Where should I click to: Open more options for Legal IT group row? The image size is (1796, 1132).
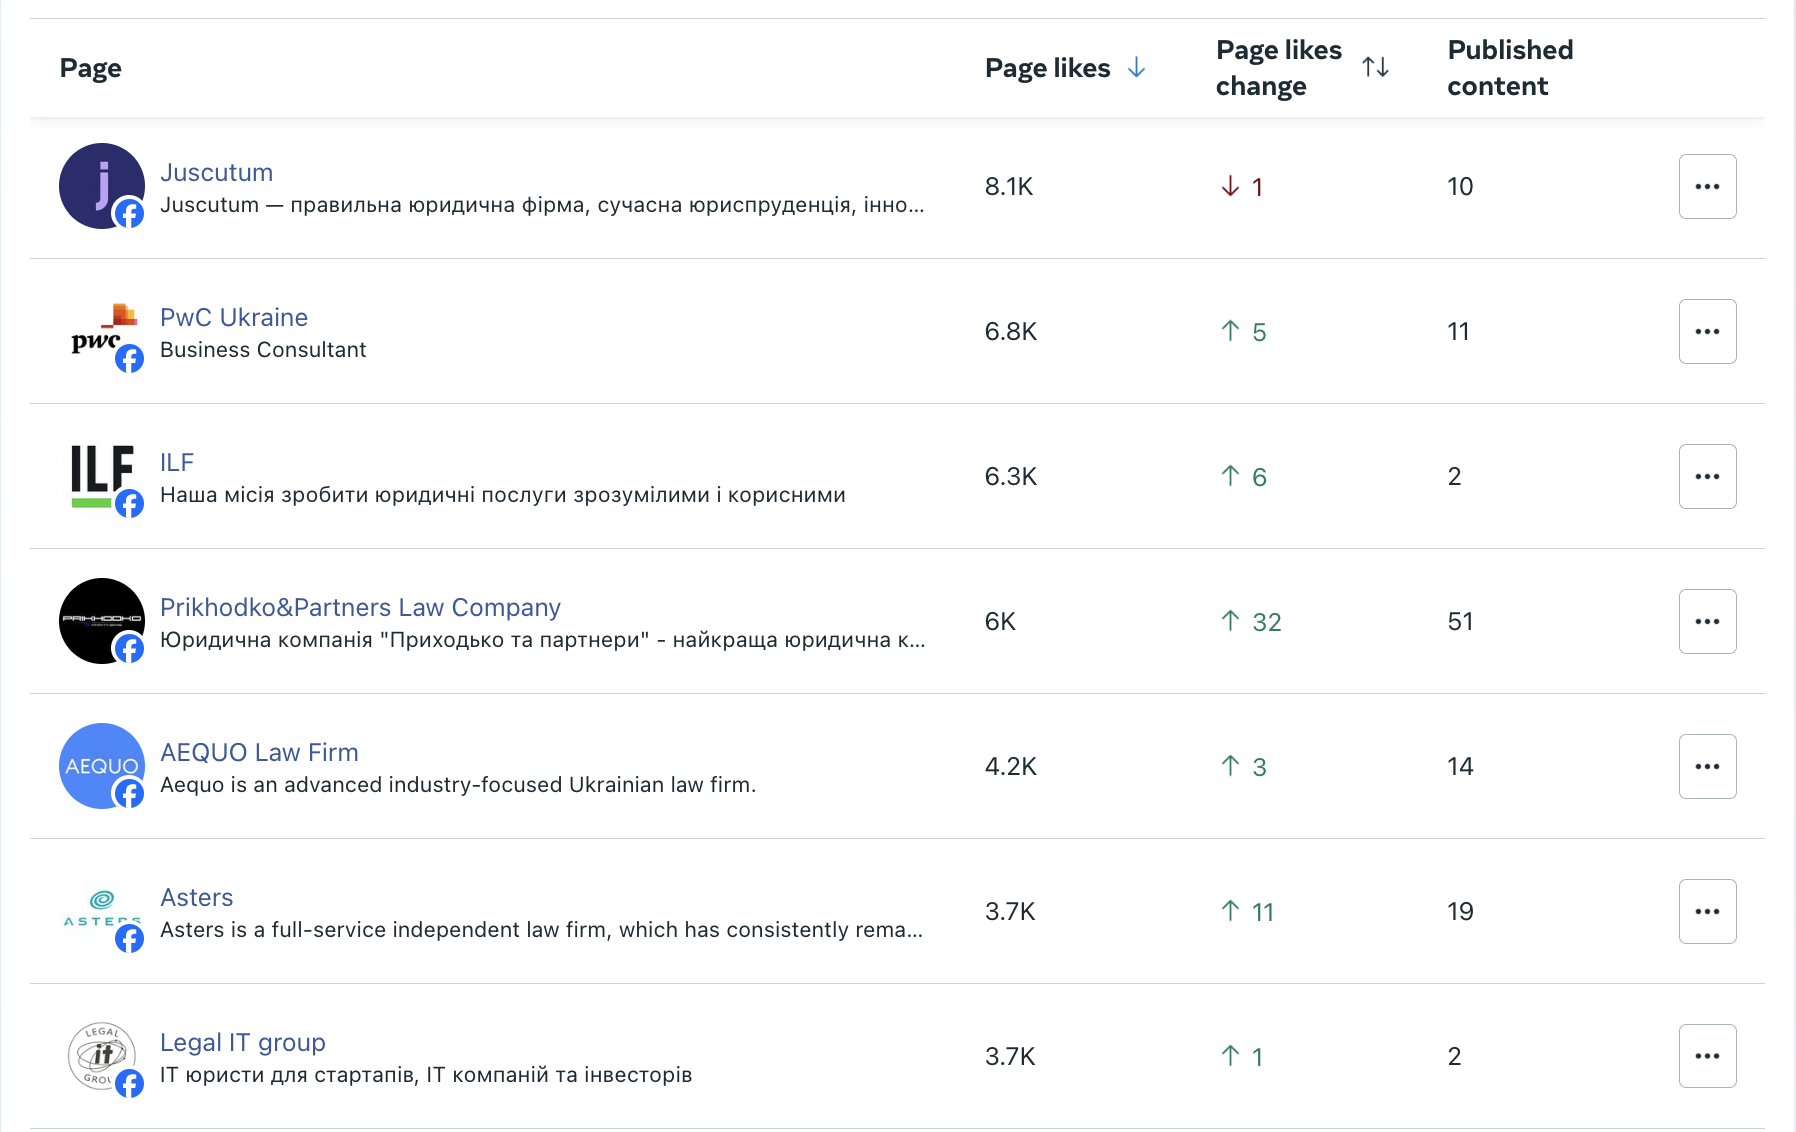[x=1707, y=1056]
